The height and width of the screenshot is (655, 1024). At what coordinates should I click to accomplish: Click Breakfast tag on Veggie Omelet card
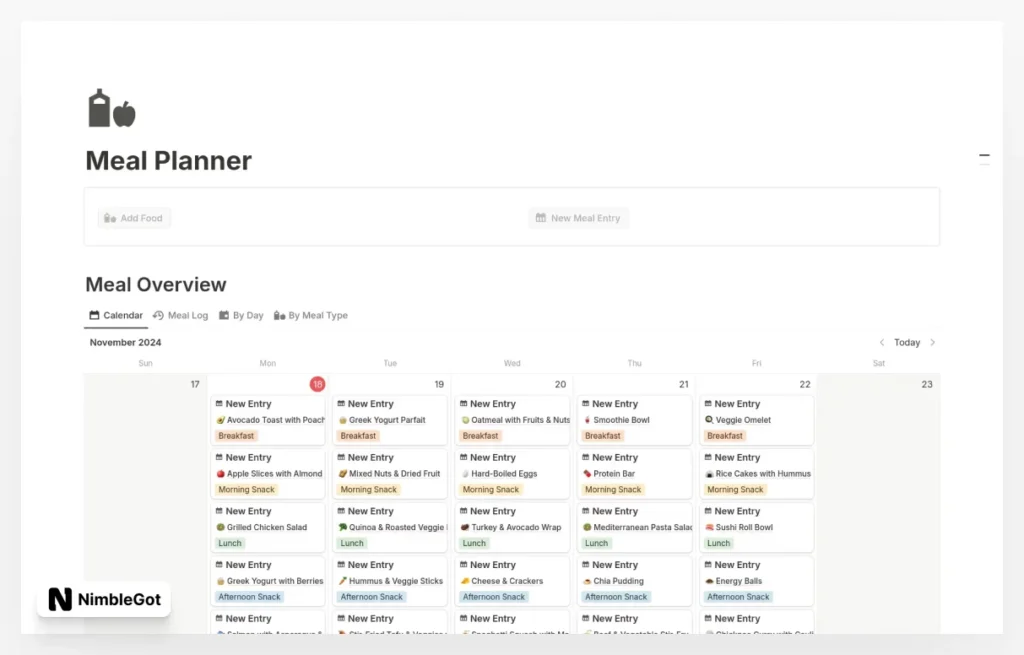click(724, 436)
